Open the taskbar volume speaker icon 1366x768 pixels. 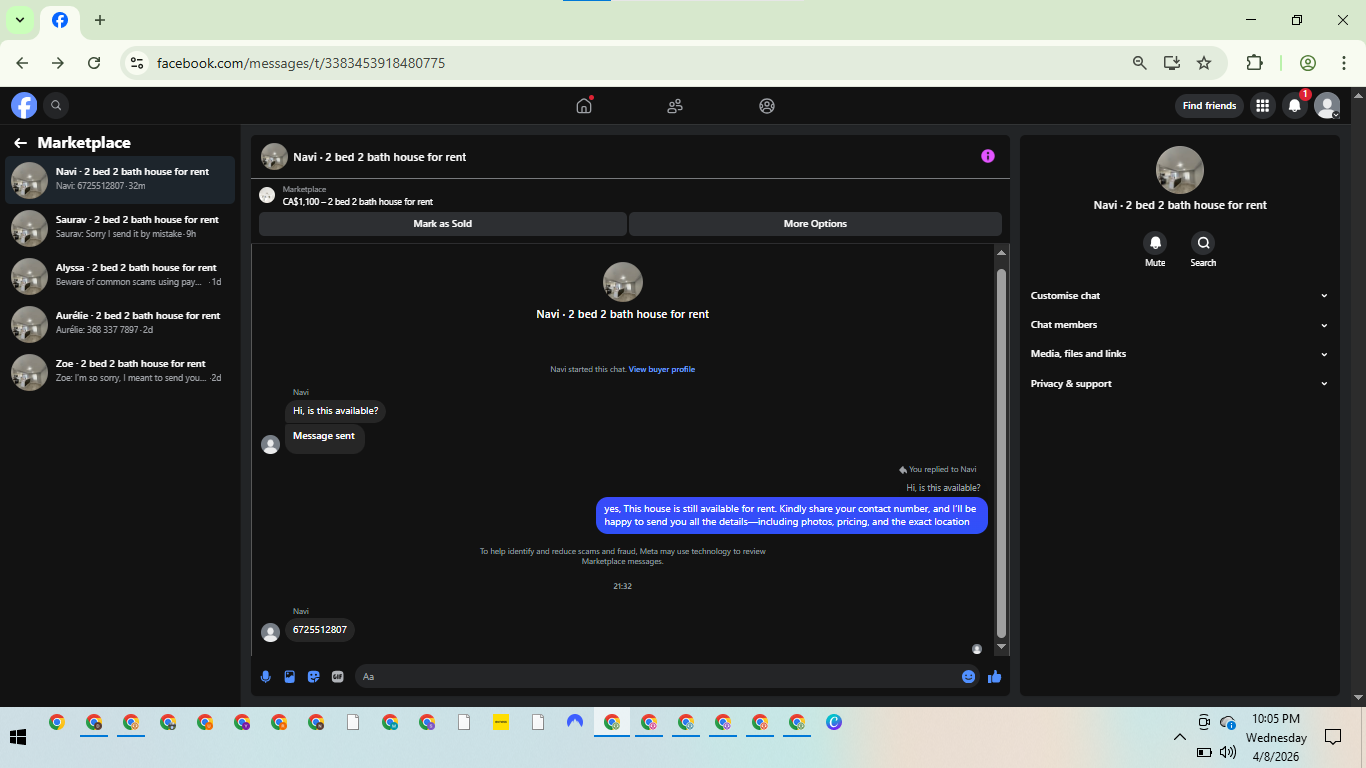click(1228, 752)
